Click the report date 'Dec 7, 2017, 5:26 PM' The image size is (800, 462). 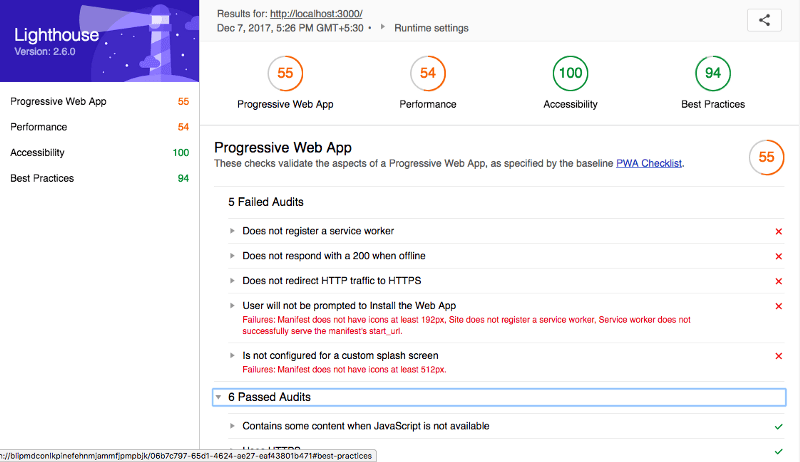click(x=290, y=28)
